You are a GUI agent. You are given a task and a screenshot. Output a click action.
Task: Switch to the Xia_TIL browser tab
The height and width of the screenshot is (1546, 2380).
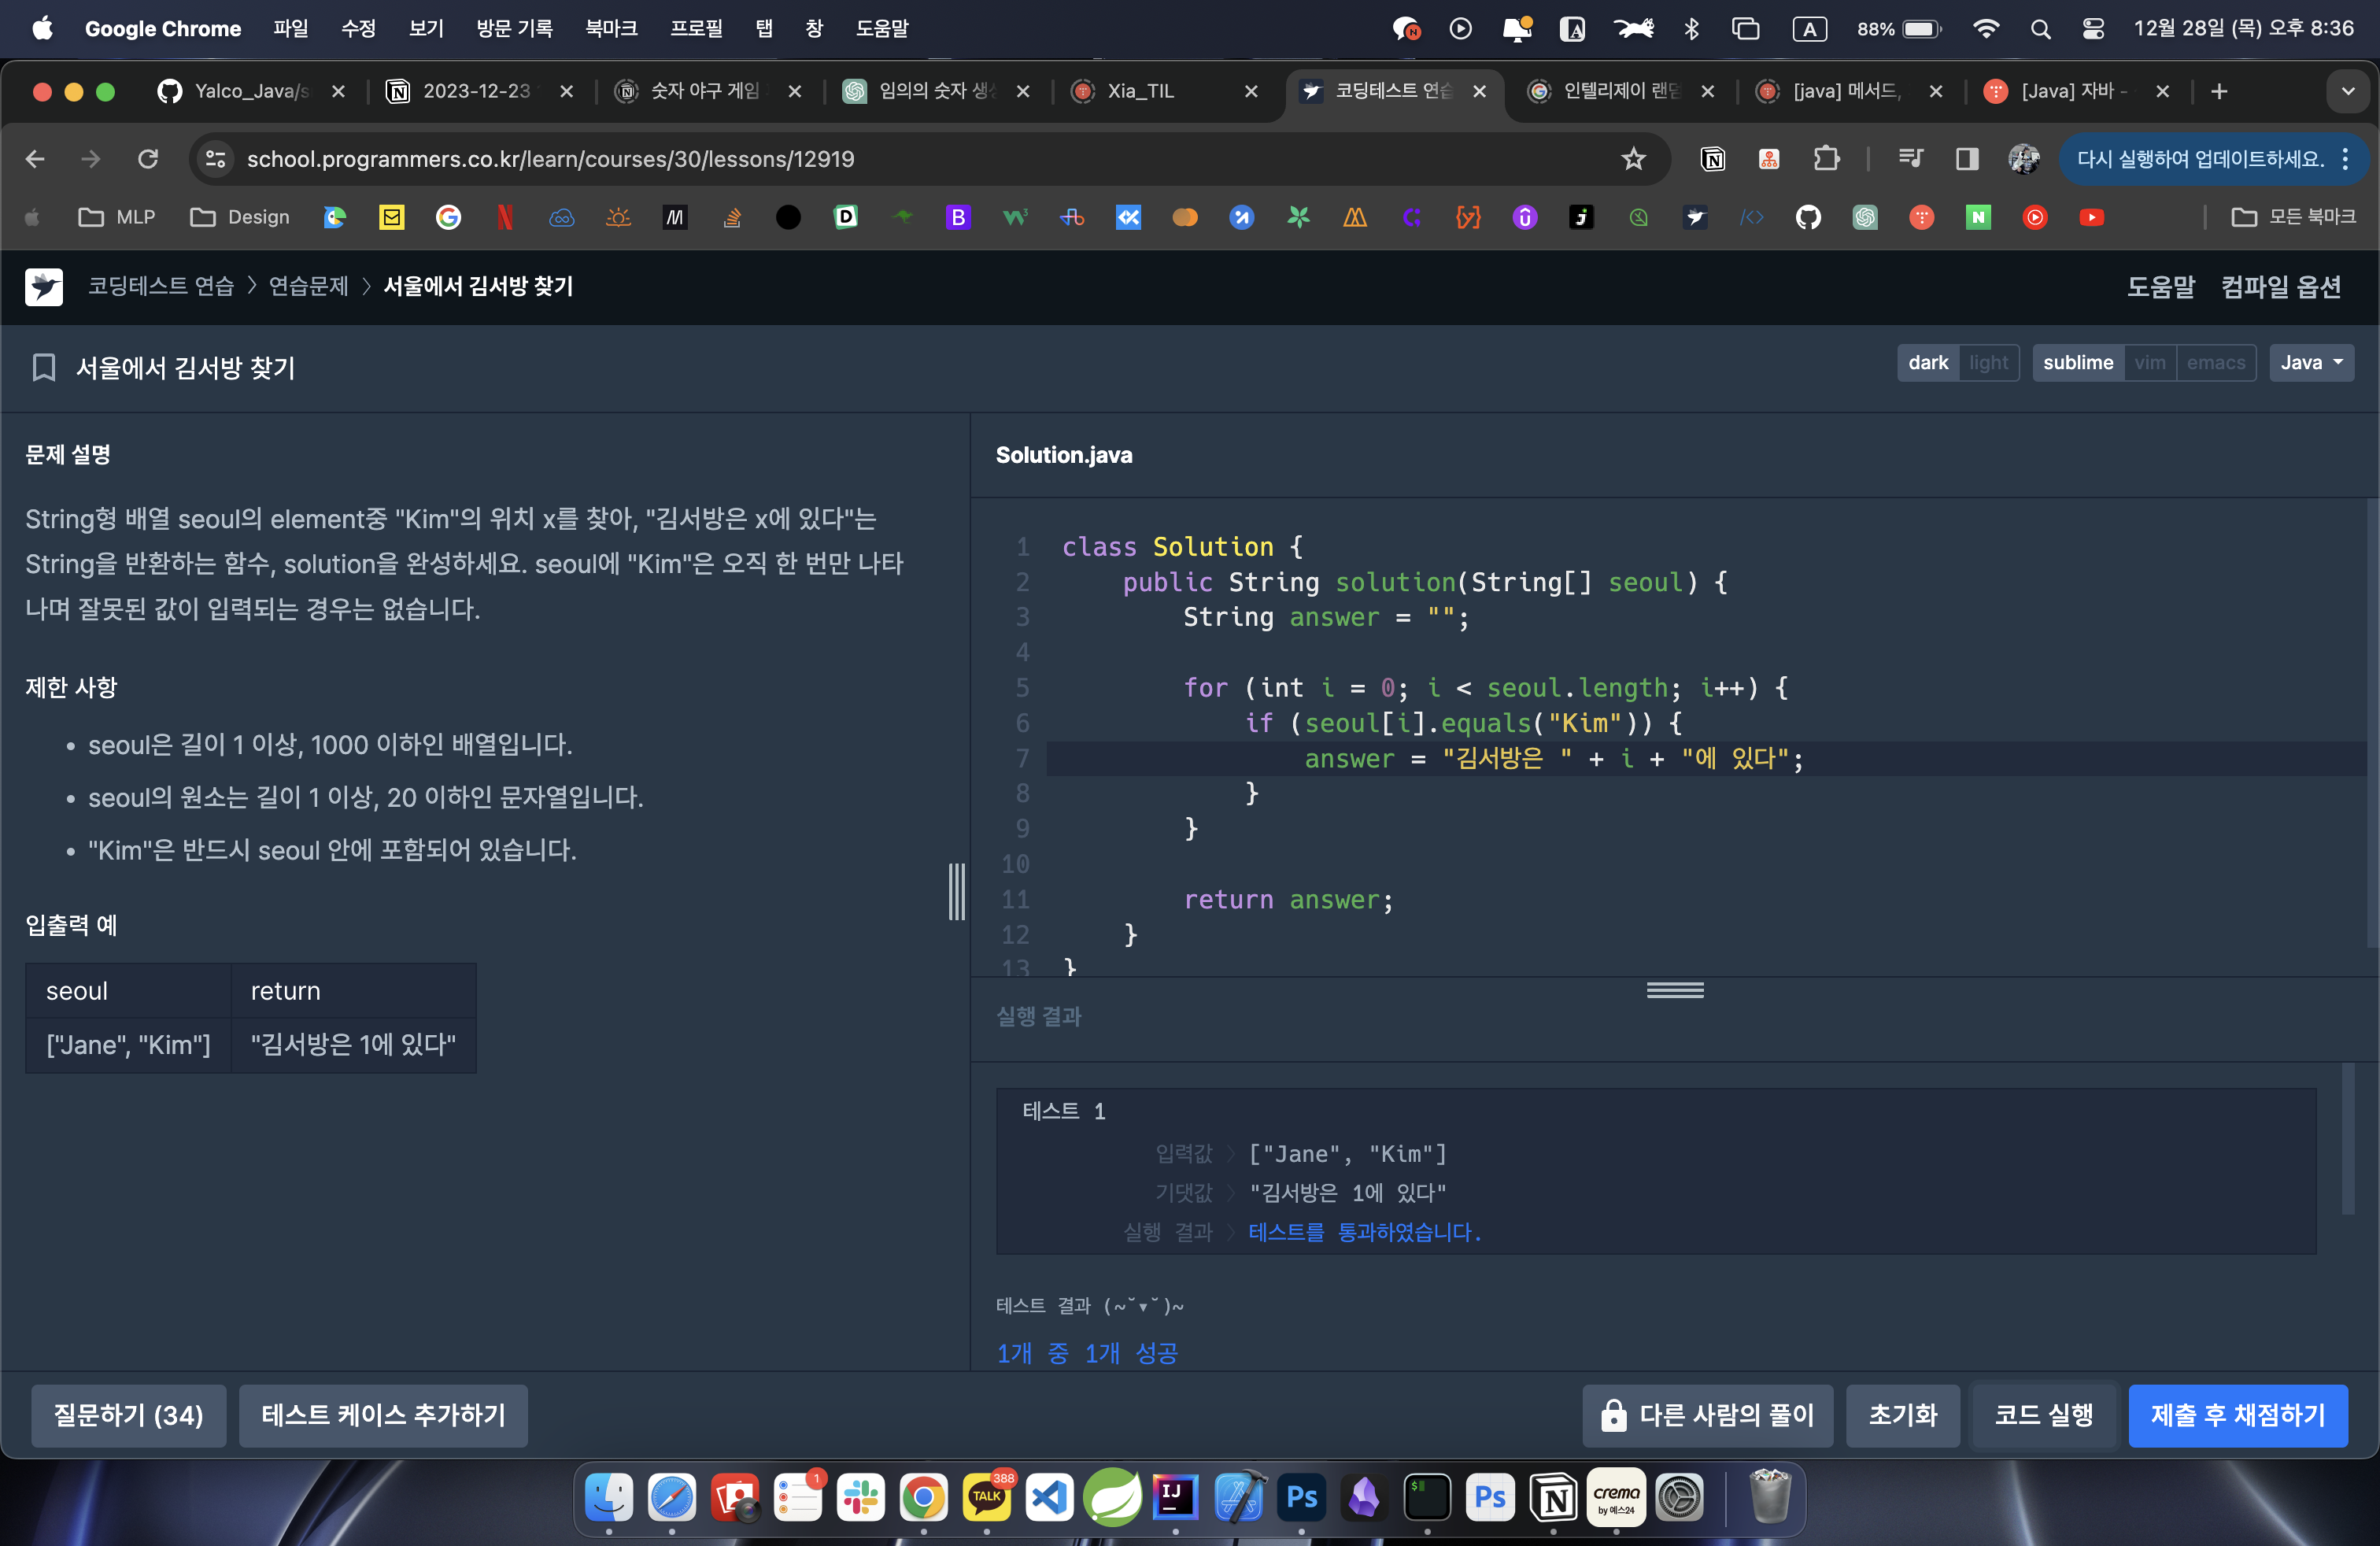pyautogui.click(x=1140, y=91)
